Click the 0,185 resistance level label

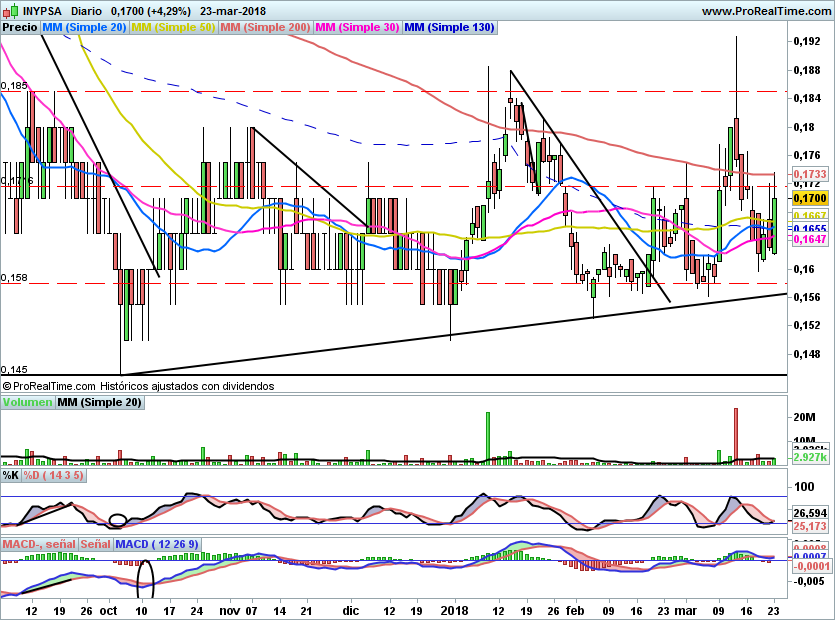click(x=14, y=85)
